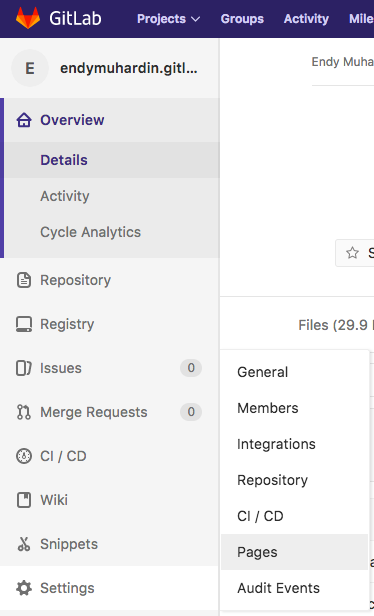Viewport: 374px width, 616px height.
Task: Click the Wiki book icon
Action: (x=24, y=500)
